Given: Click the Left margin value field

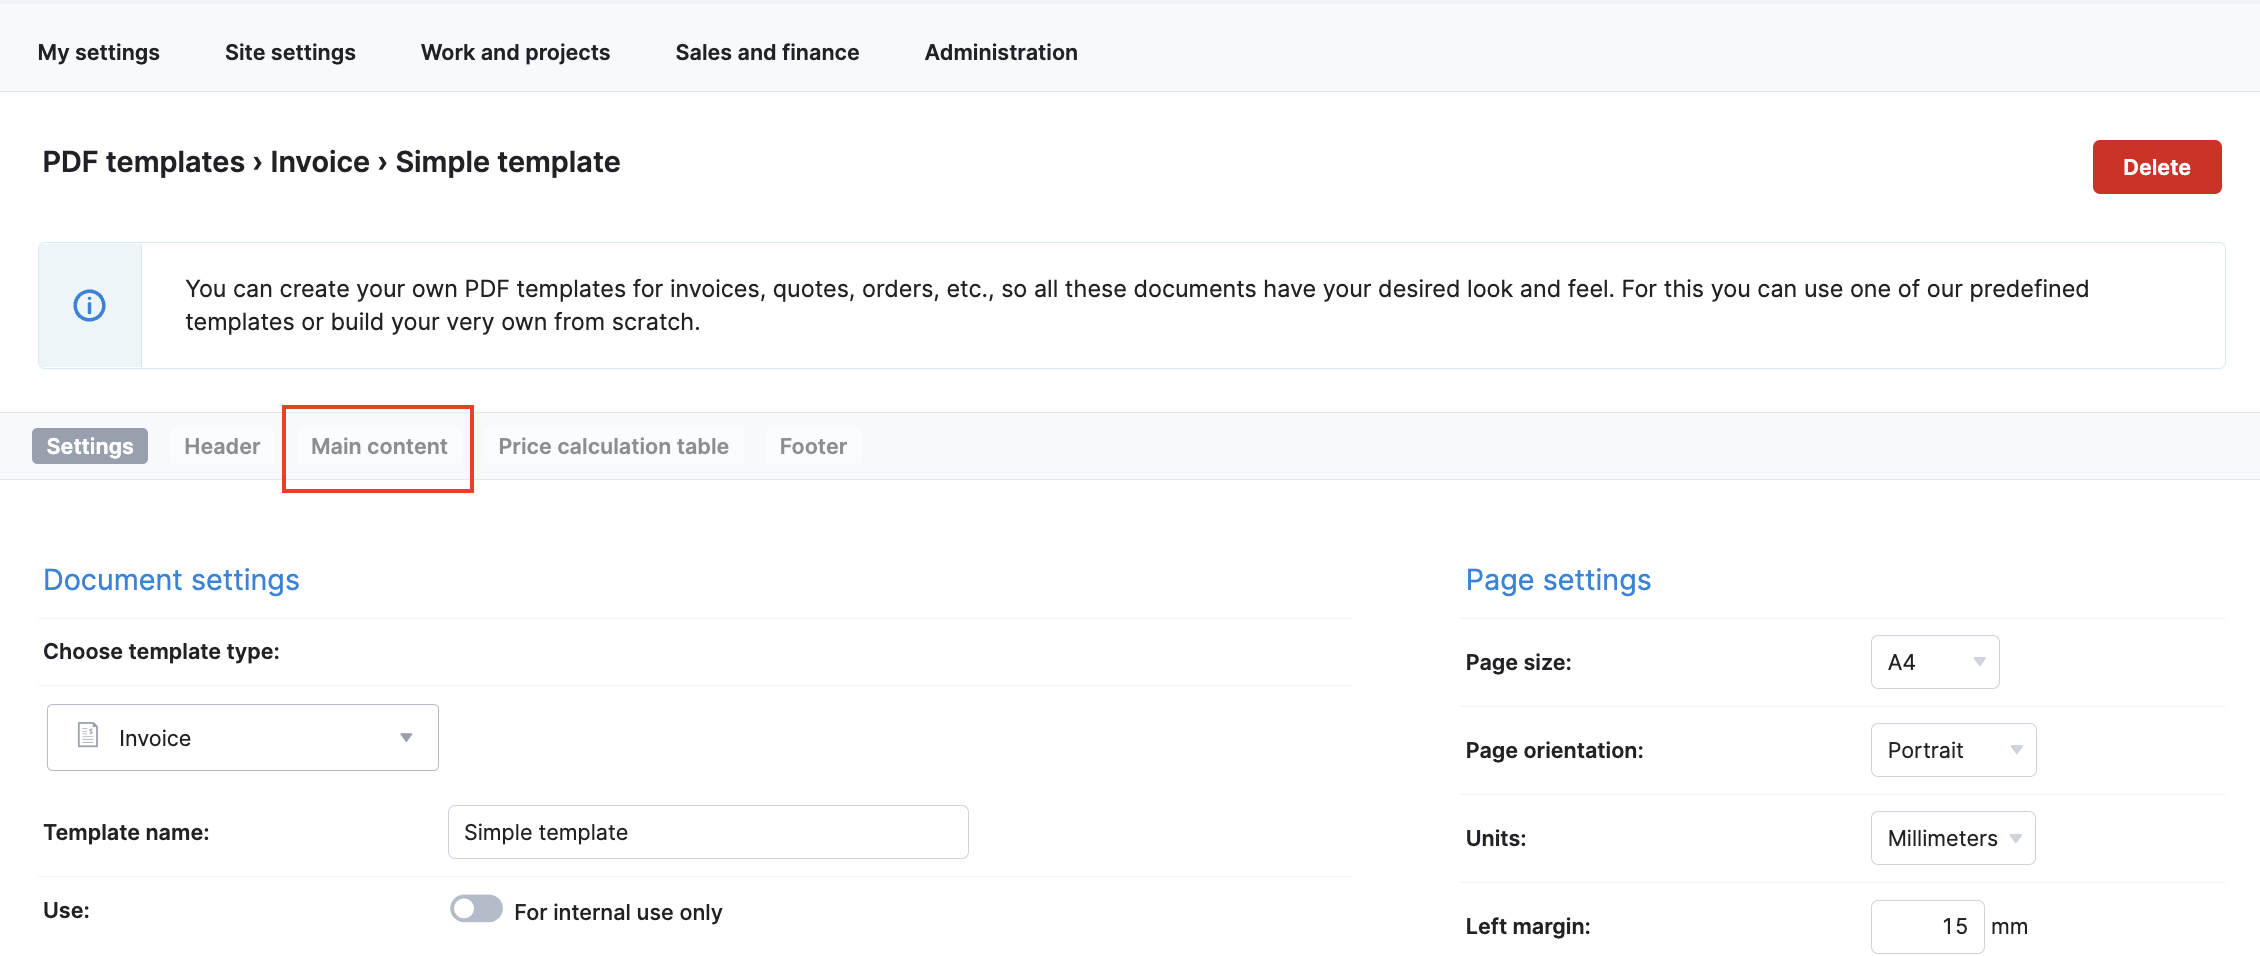Looking at the screenshot, I should 1927,926.
